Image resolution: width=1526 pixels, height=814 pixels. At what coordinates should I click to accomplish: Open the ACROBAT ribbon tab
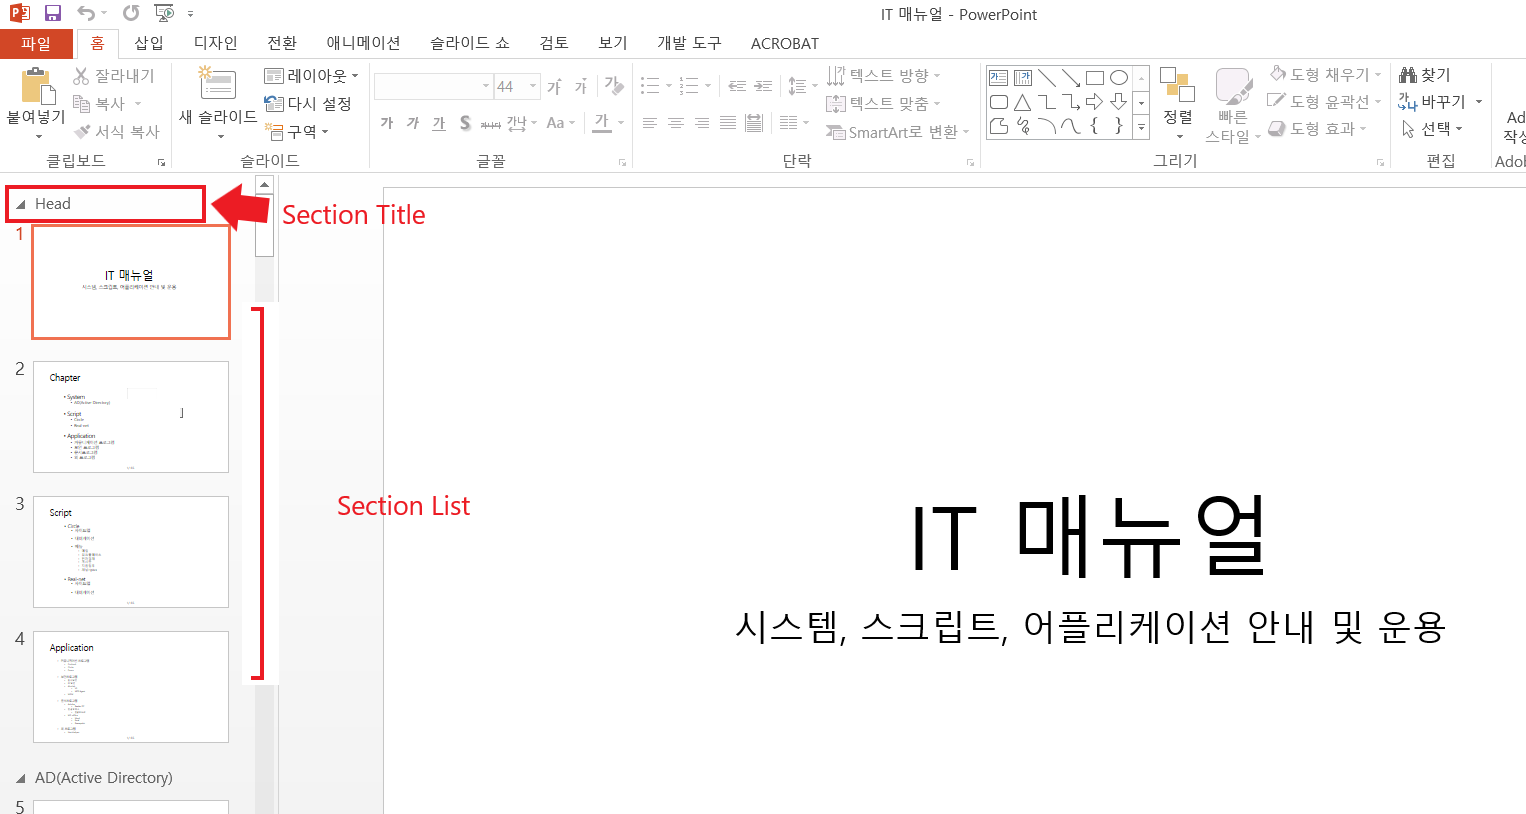(784, 43)
